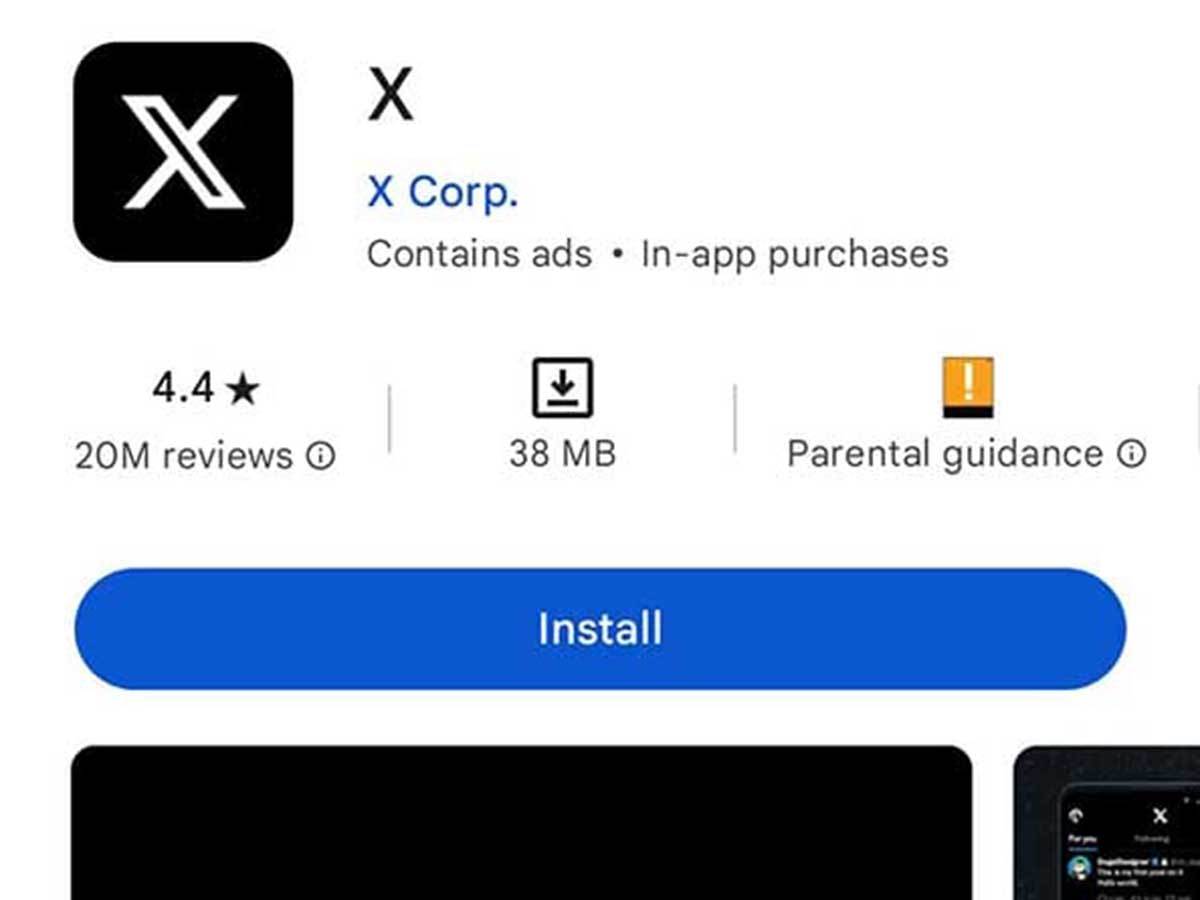This screenshot has height=900, width=1200.
Task: Open the X Corp. developer page
Action: coord(442,192)
